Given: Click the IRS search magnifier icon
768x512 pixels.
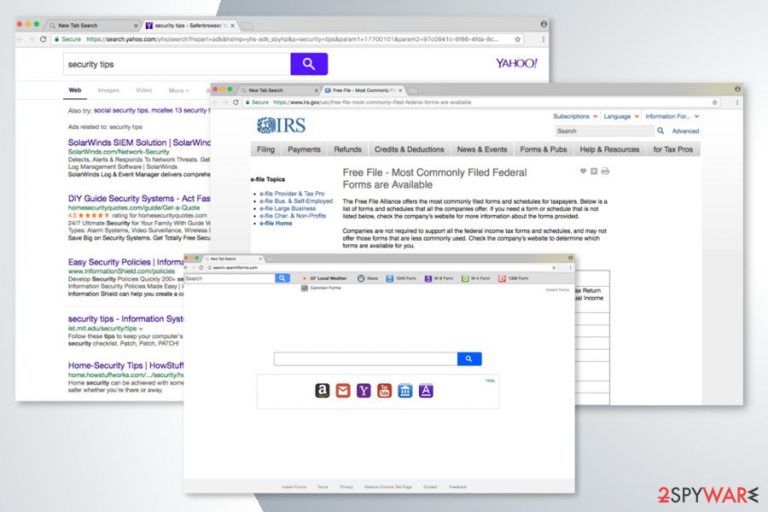Looking at the screenshot, I should click(660, 131).
